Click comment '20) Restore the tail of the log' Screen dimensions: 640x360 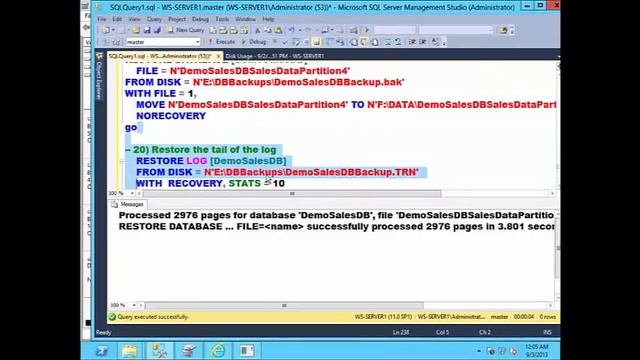[x=204, y=150]
